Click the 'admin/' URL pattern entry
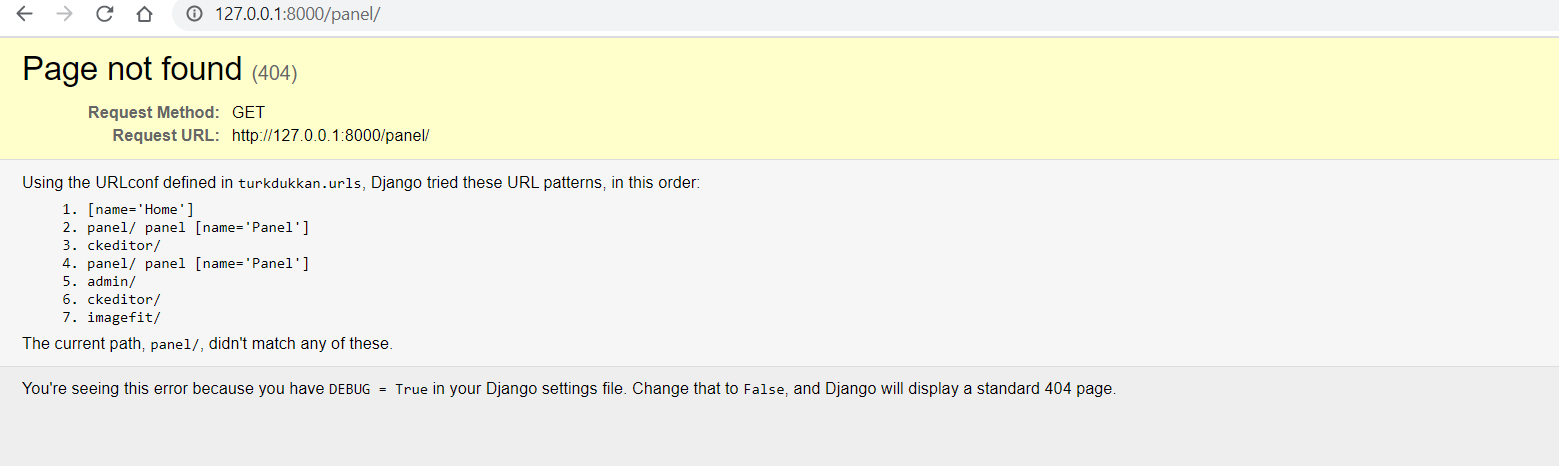The height and width of the screenshot is (466, 1559). (111, 281)
